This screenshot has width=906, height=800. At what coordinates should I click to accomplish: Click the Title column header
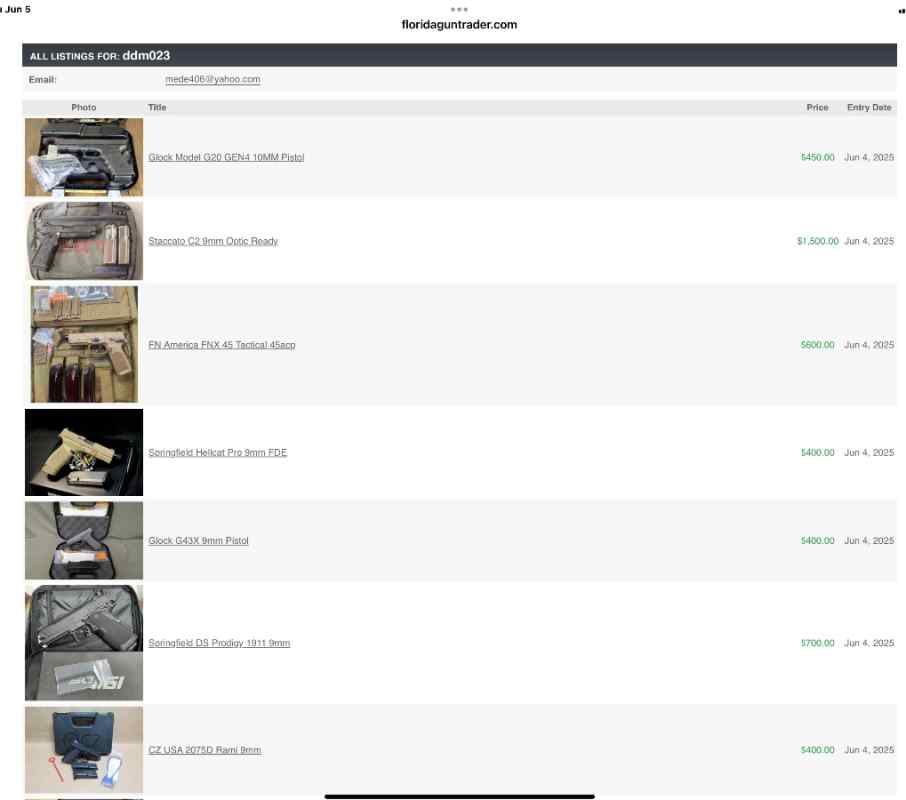(x=157, y=107)
